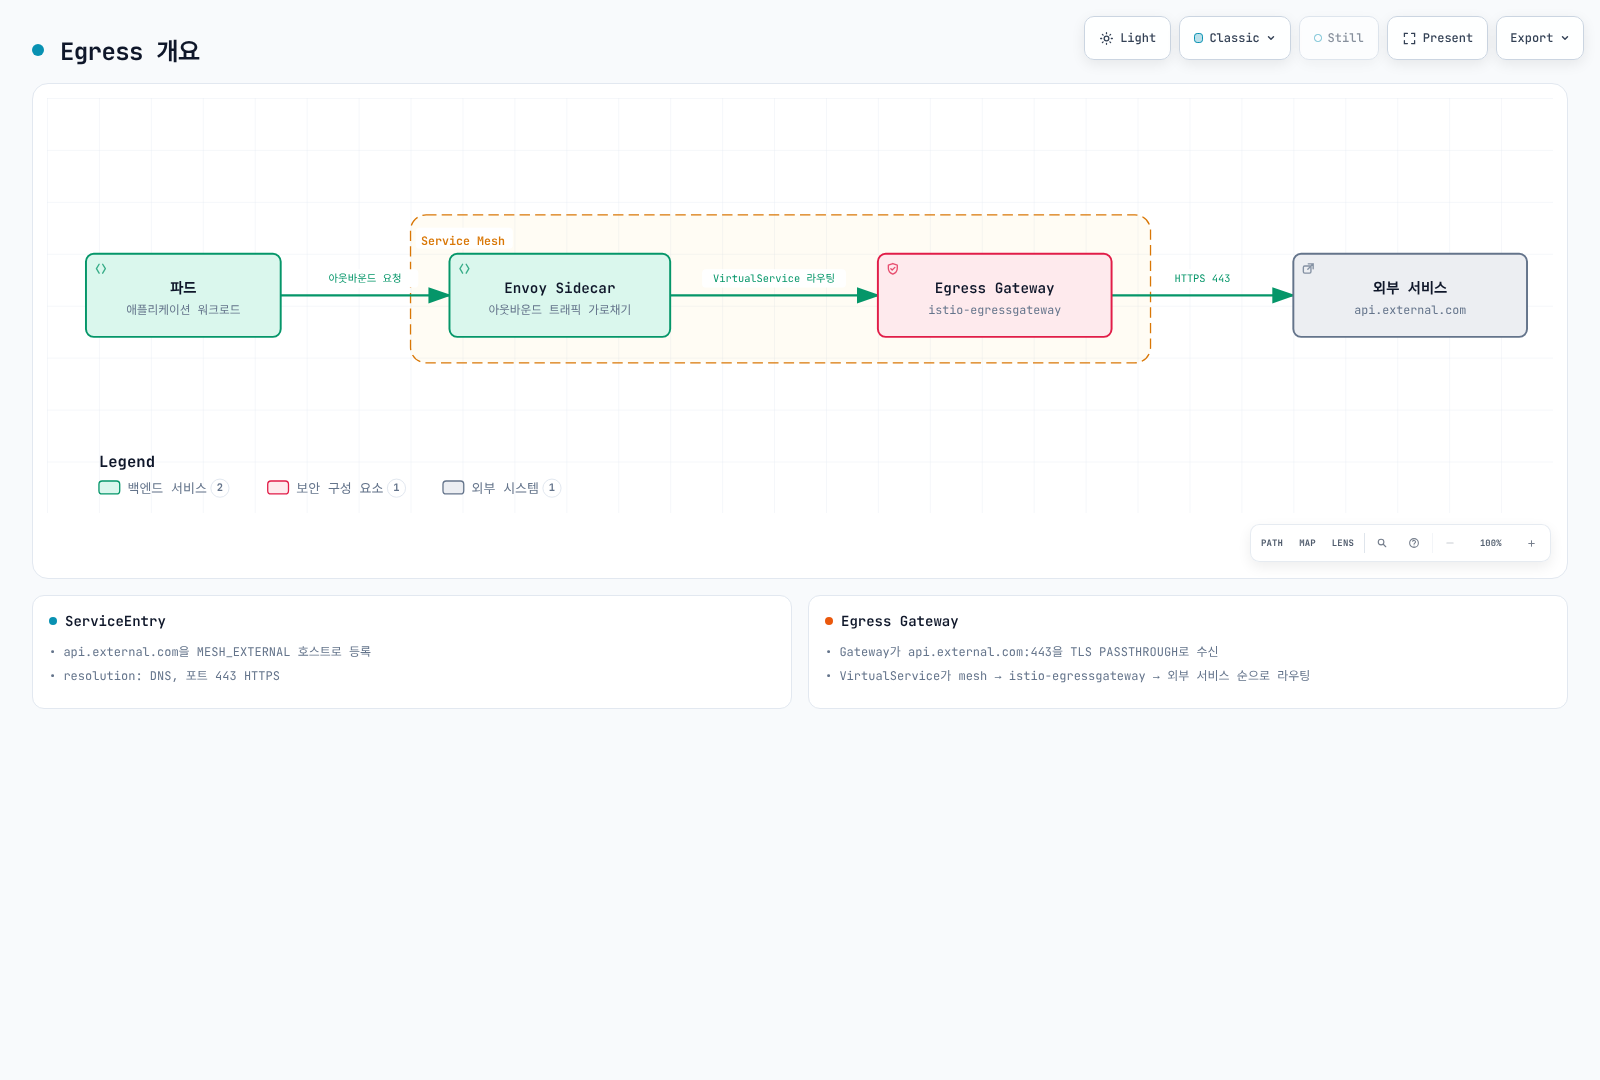
Task: Click the Legend heading
Action: coord(127,462)
